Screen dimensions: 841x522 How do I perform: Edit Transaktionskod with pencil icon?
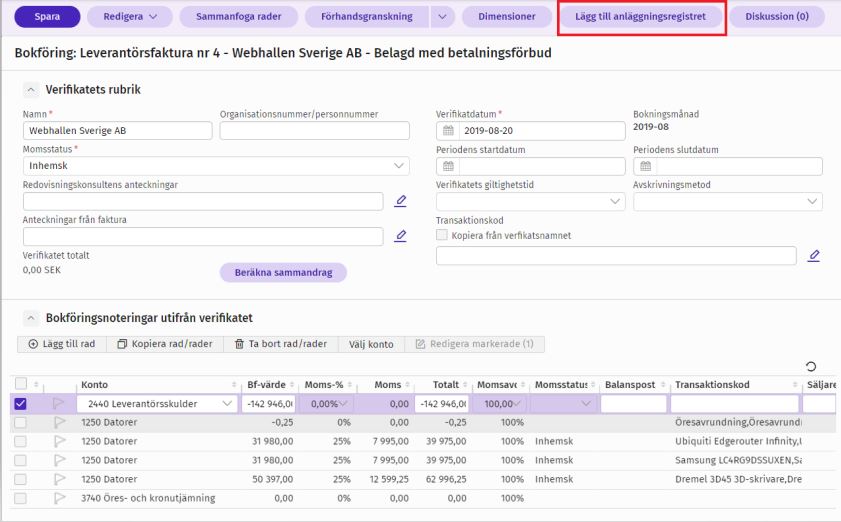coord(814,256)
